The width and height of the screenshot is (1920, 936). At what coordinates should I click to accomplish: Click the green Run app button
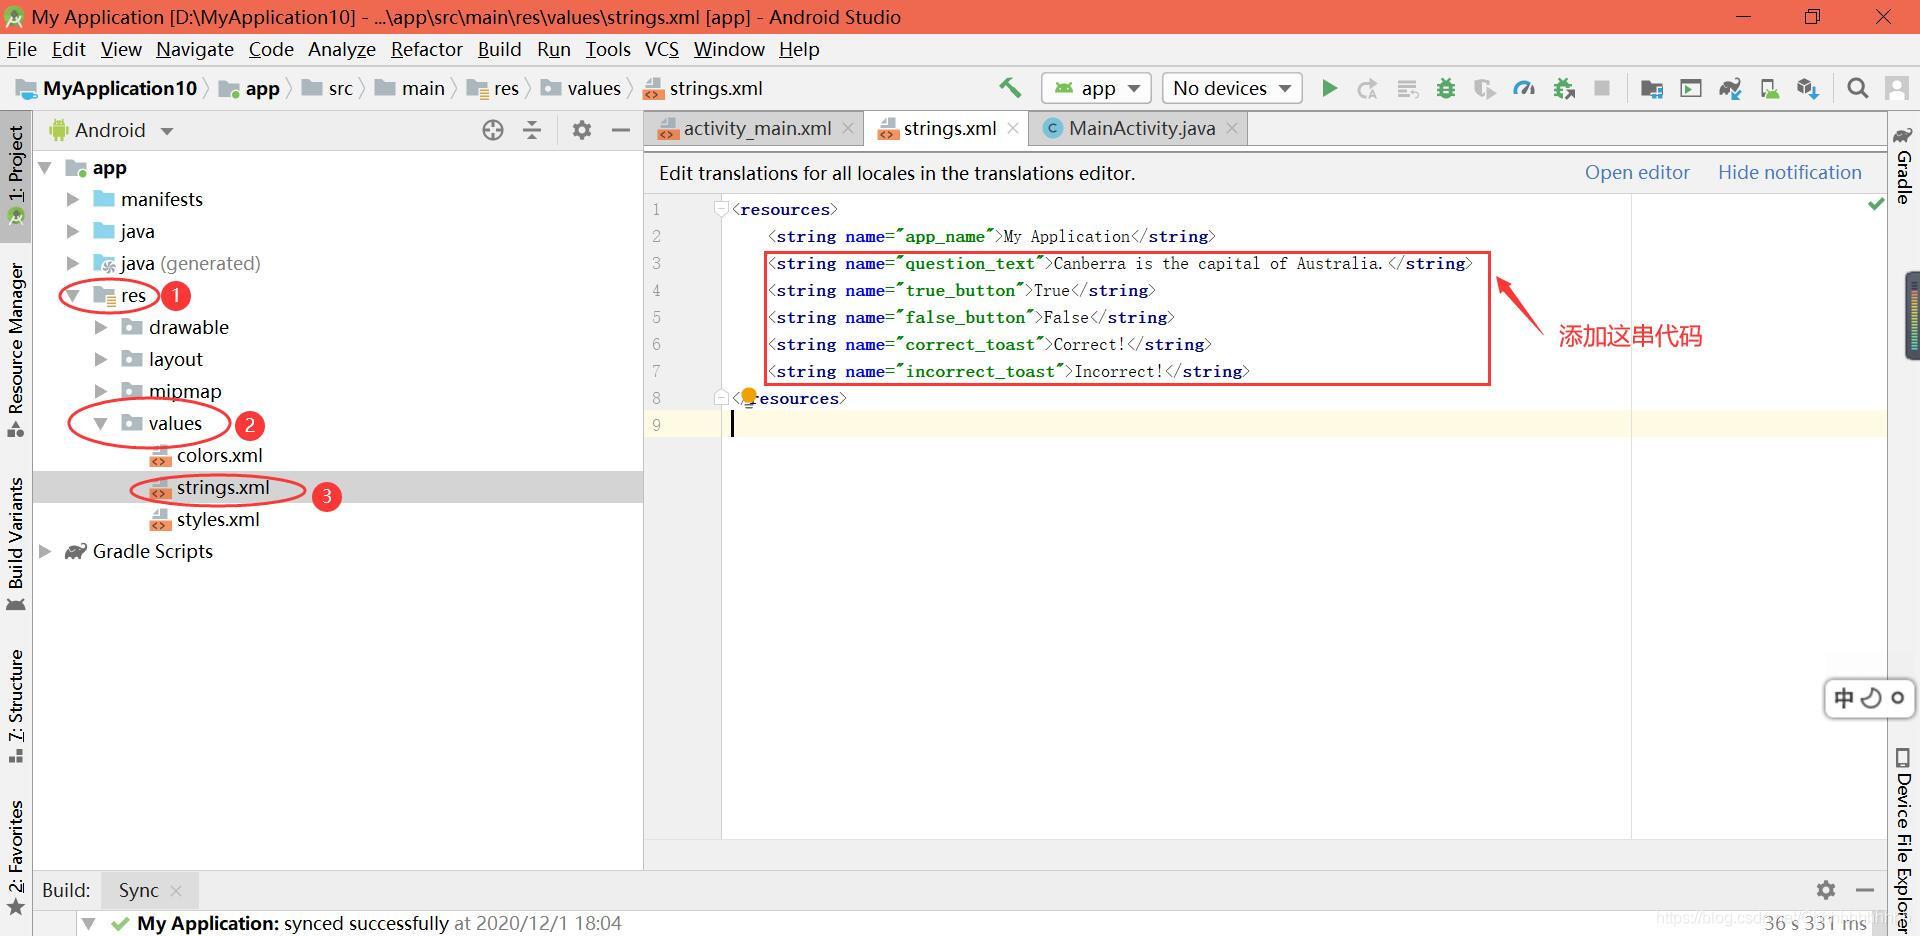click(1329, 88)
